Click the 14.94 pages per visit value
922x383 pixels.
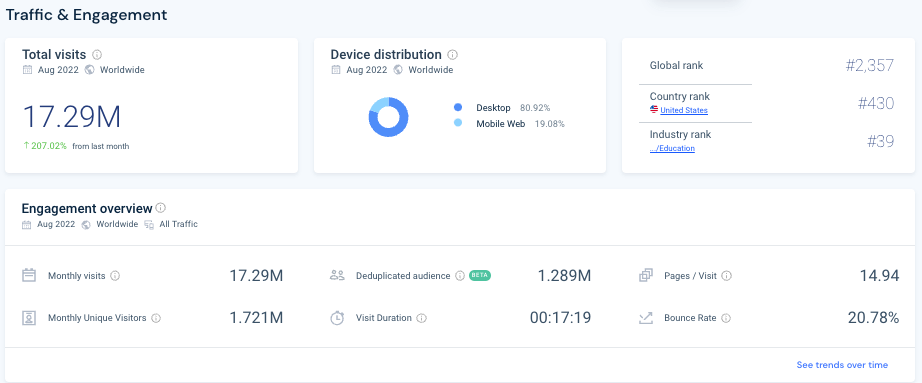pos(880,275)
